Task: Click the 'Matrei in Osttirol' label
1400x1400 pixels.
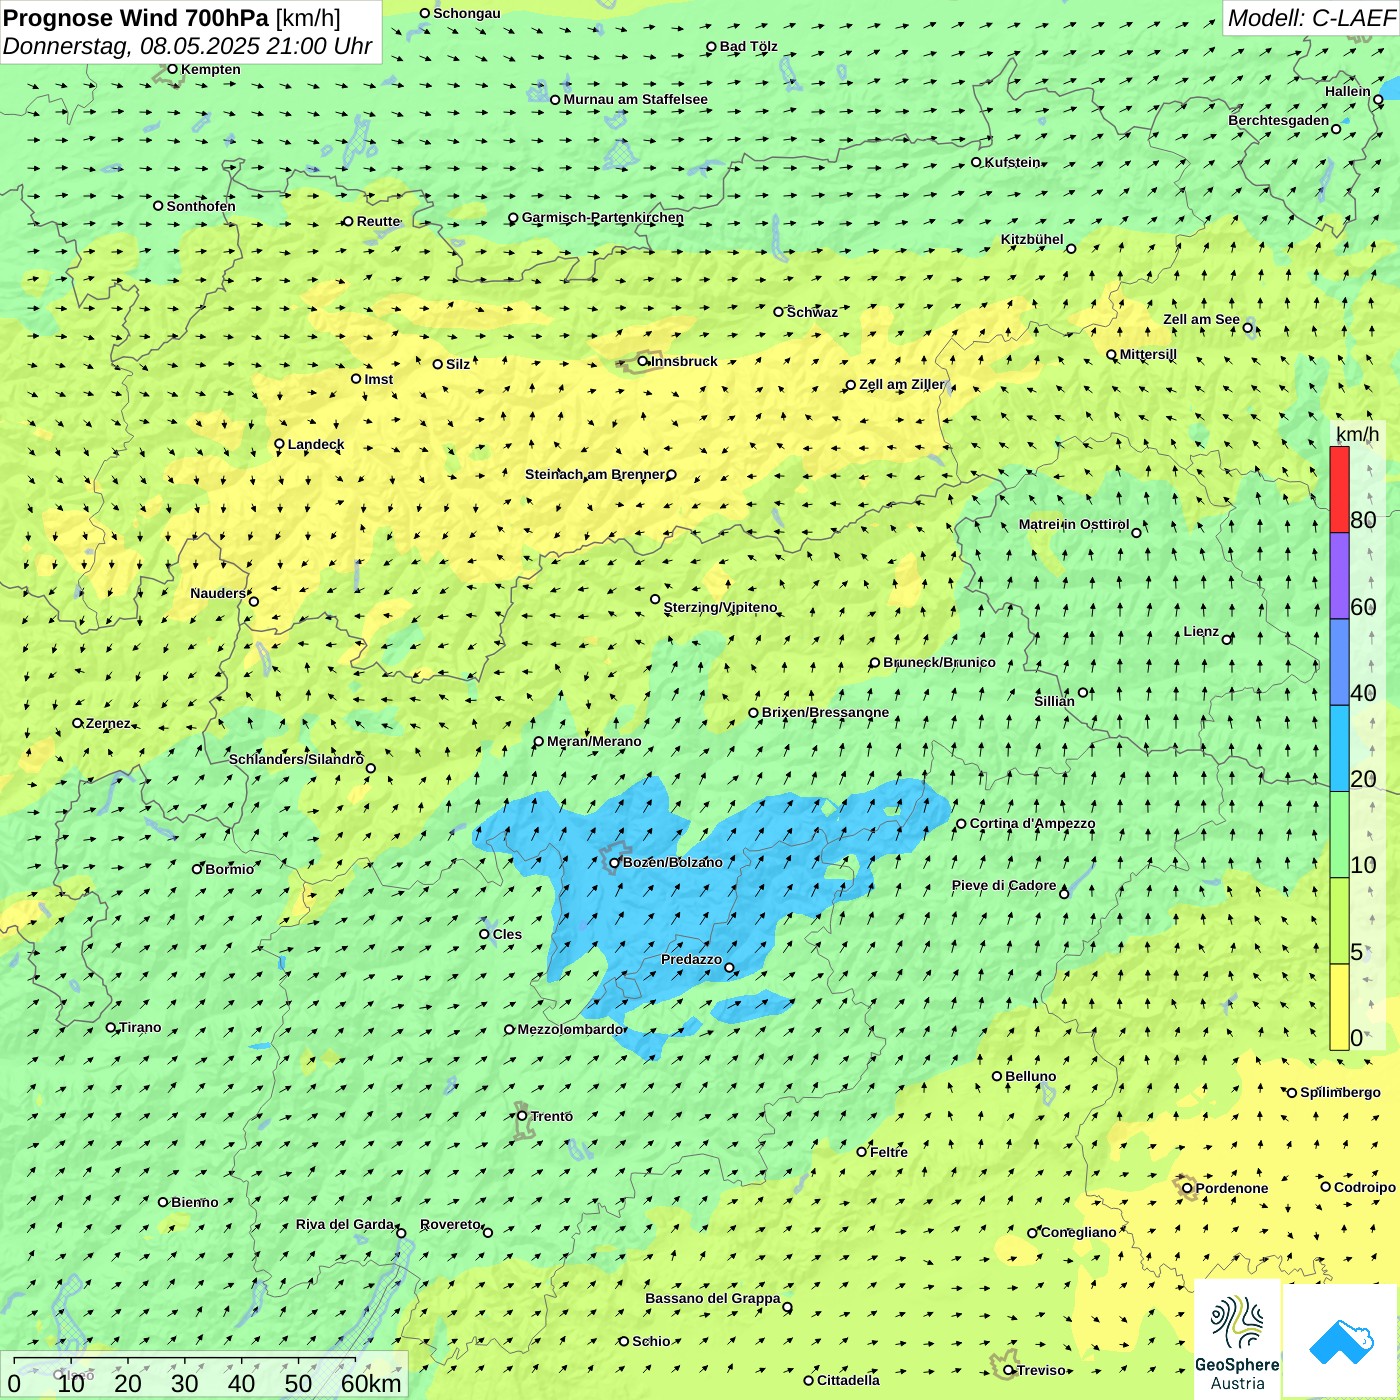Action: pos(1074,524)
